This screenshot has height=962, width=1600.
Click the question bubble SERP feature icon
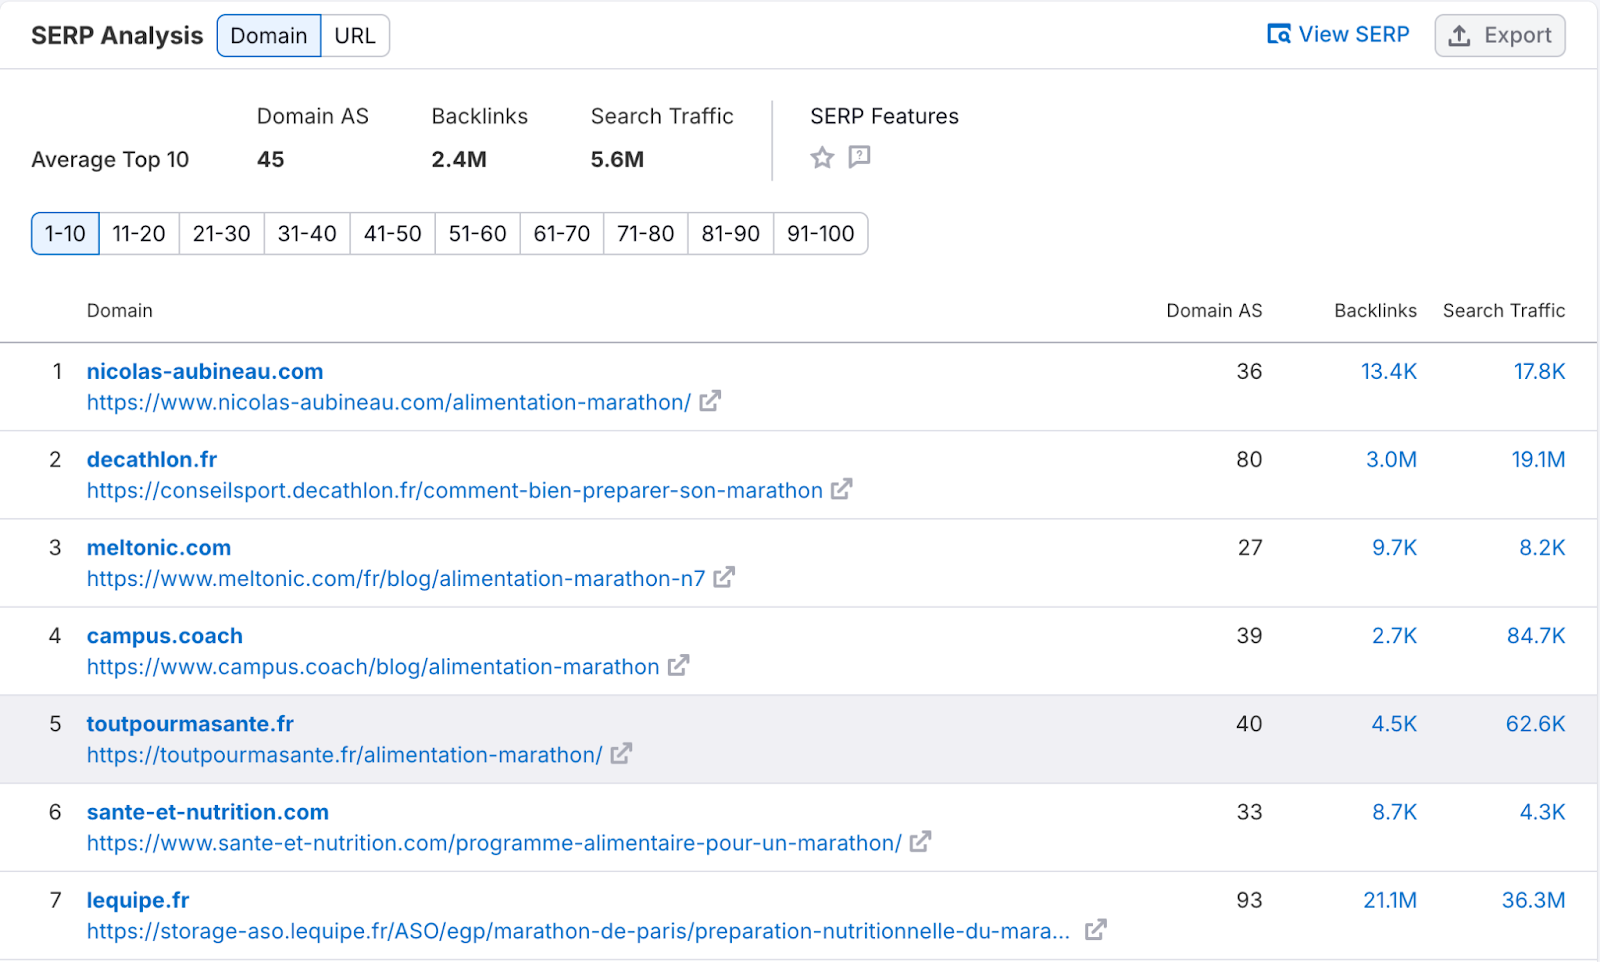(859, 157)
